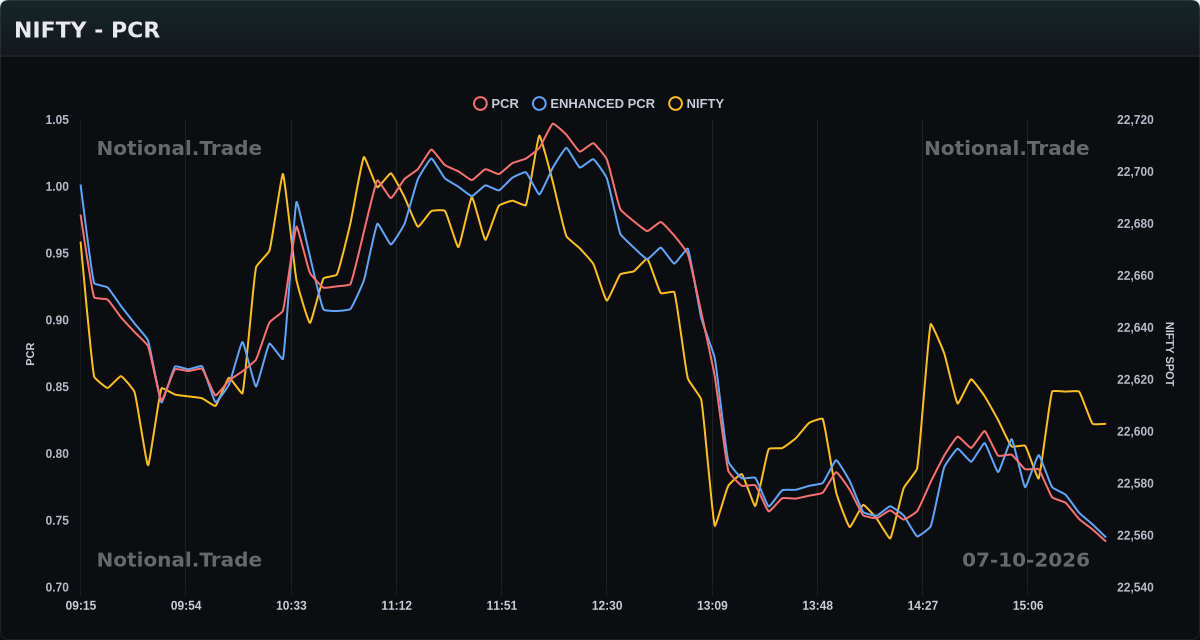
Task: Click the 22,640 tick on NIFTY axis
Action: [1135, 328]
